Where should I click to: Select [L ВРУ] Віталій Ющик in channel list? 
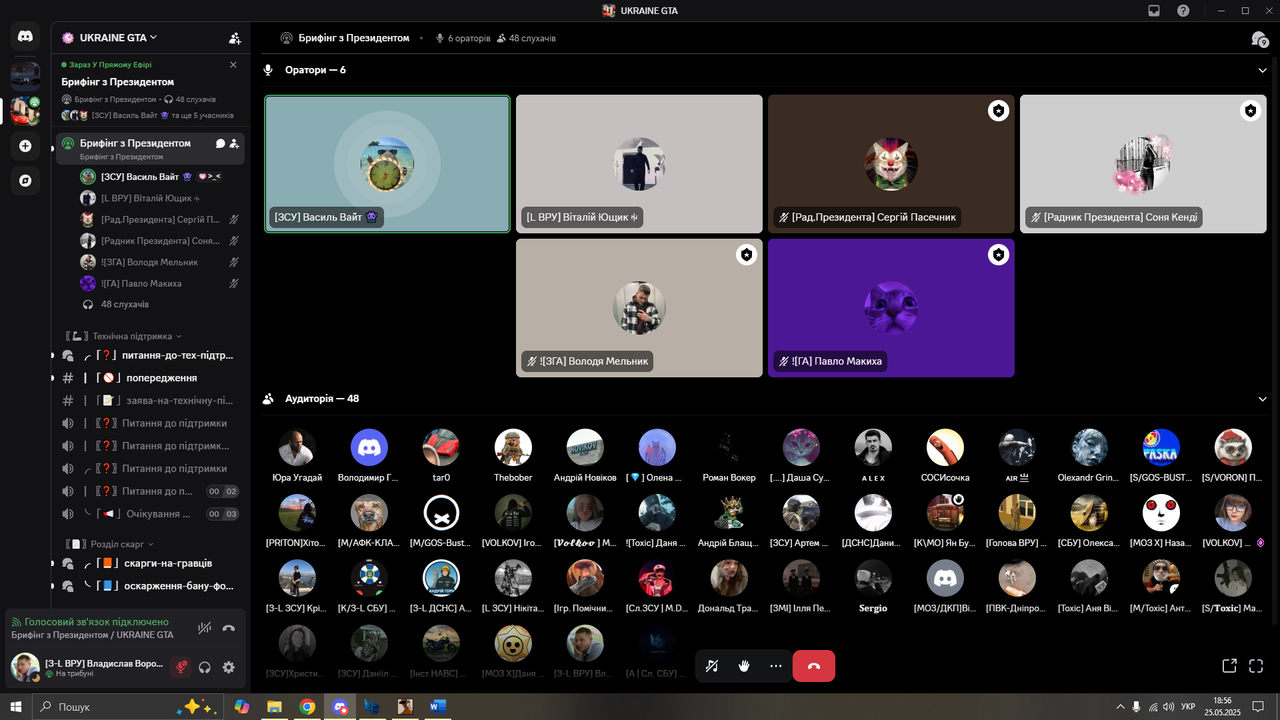tap(161, 198)
